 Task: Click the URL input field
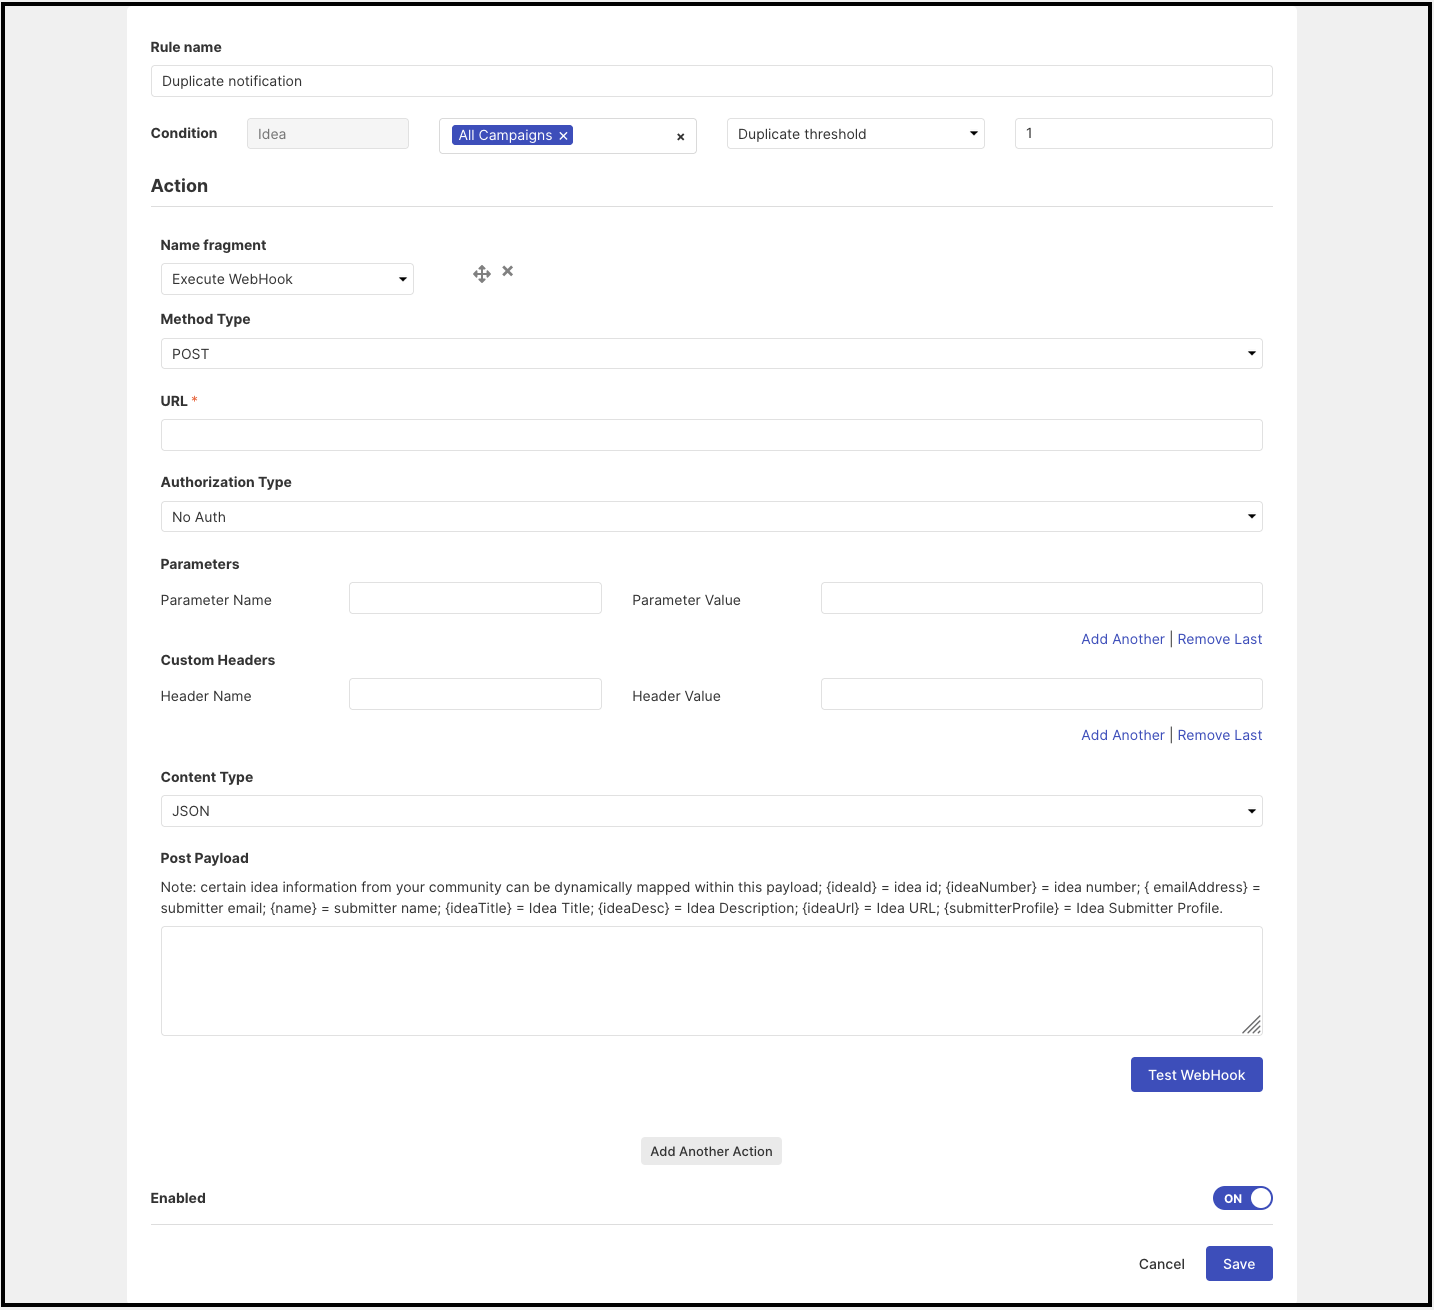pyautogui.click(x=712, y=435)
